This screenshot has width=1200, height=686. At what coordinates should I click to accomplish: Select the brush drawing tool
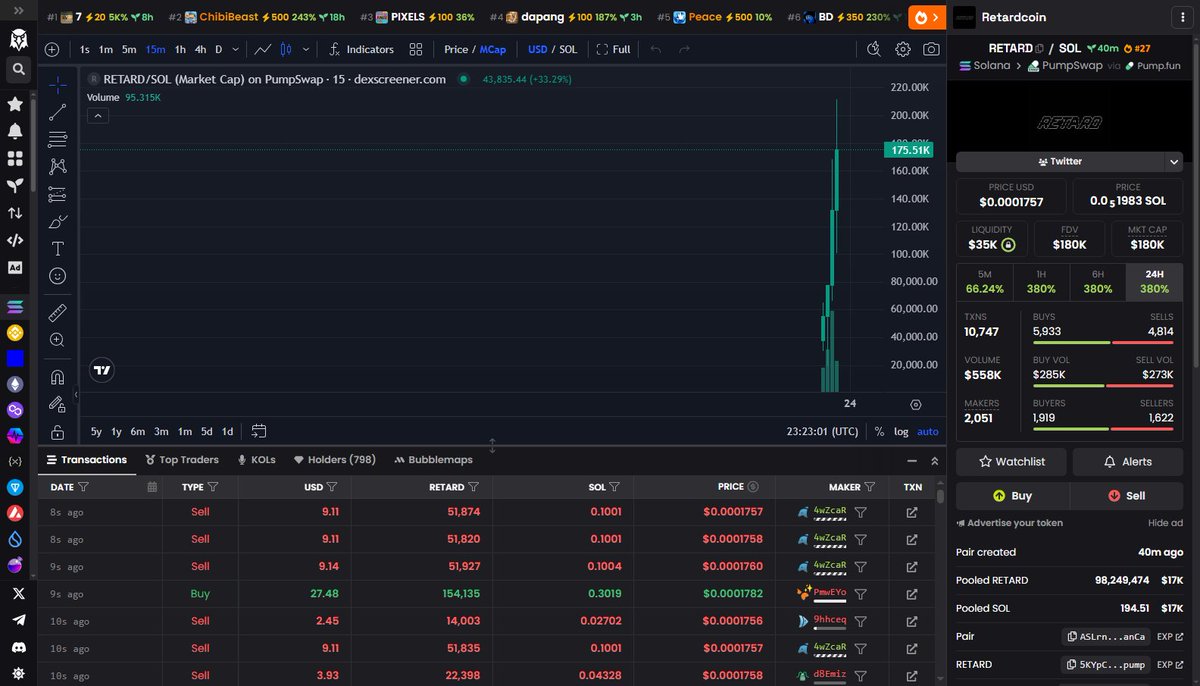(x=57, y=221)
